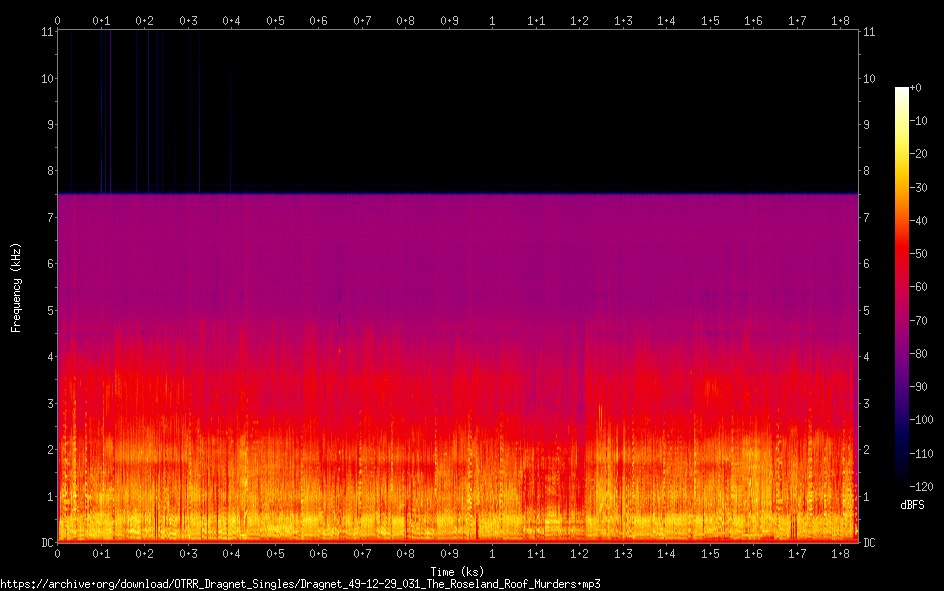
Task: Click the 1.8 tick on the top time axis
Action: [841, 20]
